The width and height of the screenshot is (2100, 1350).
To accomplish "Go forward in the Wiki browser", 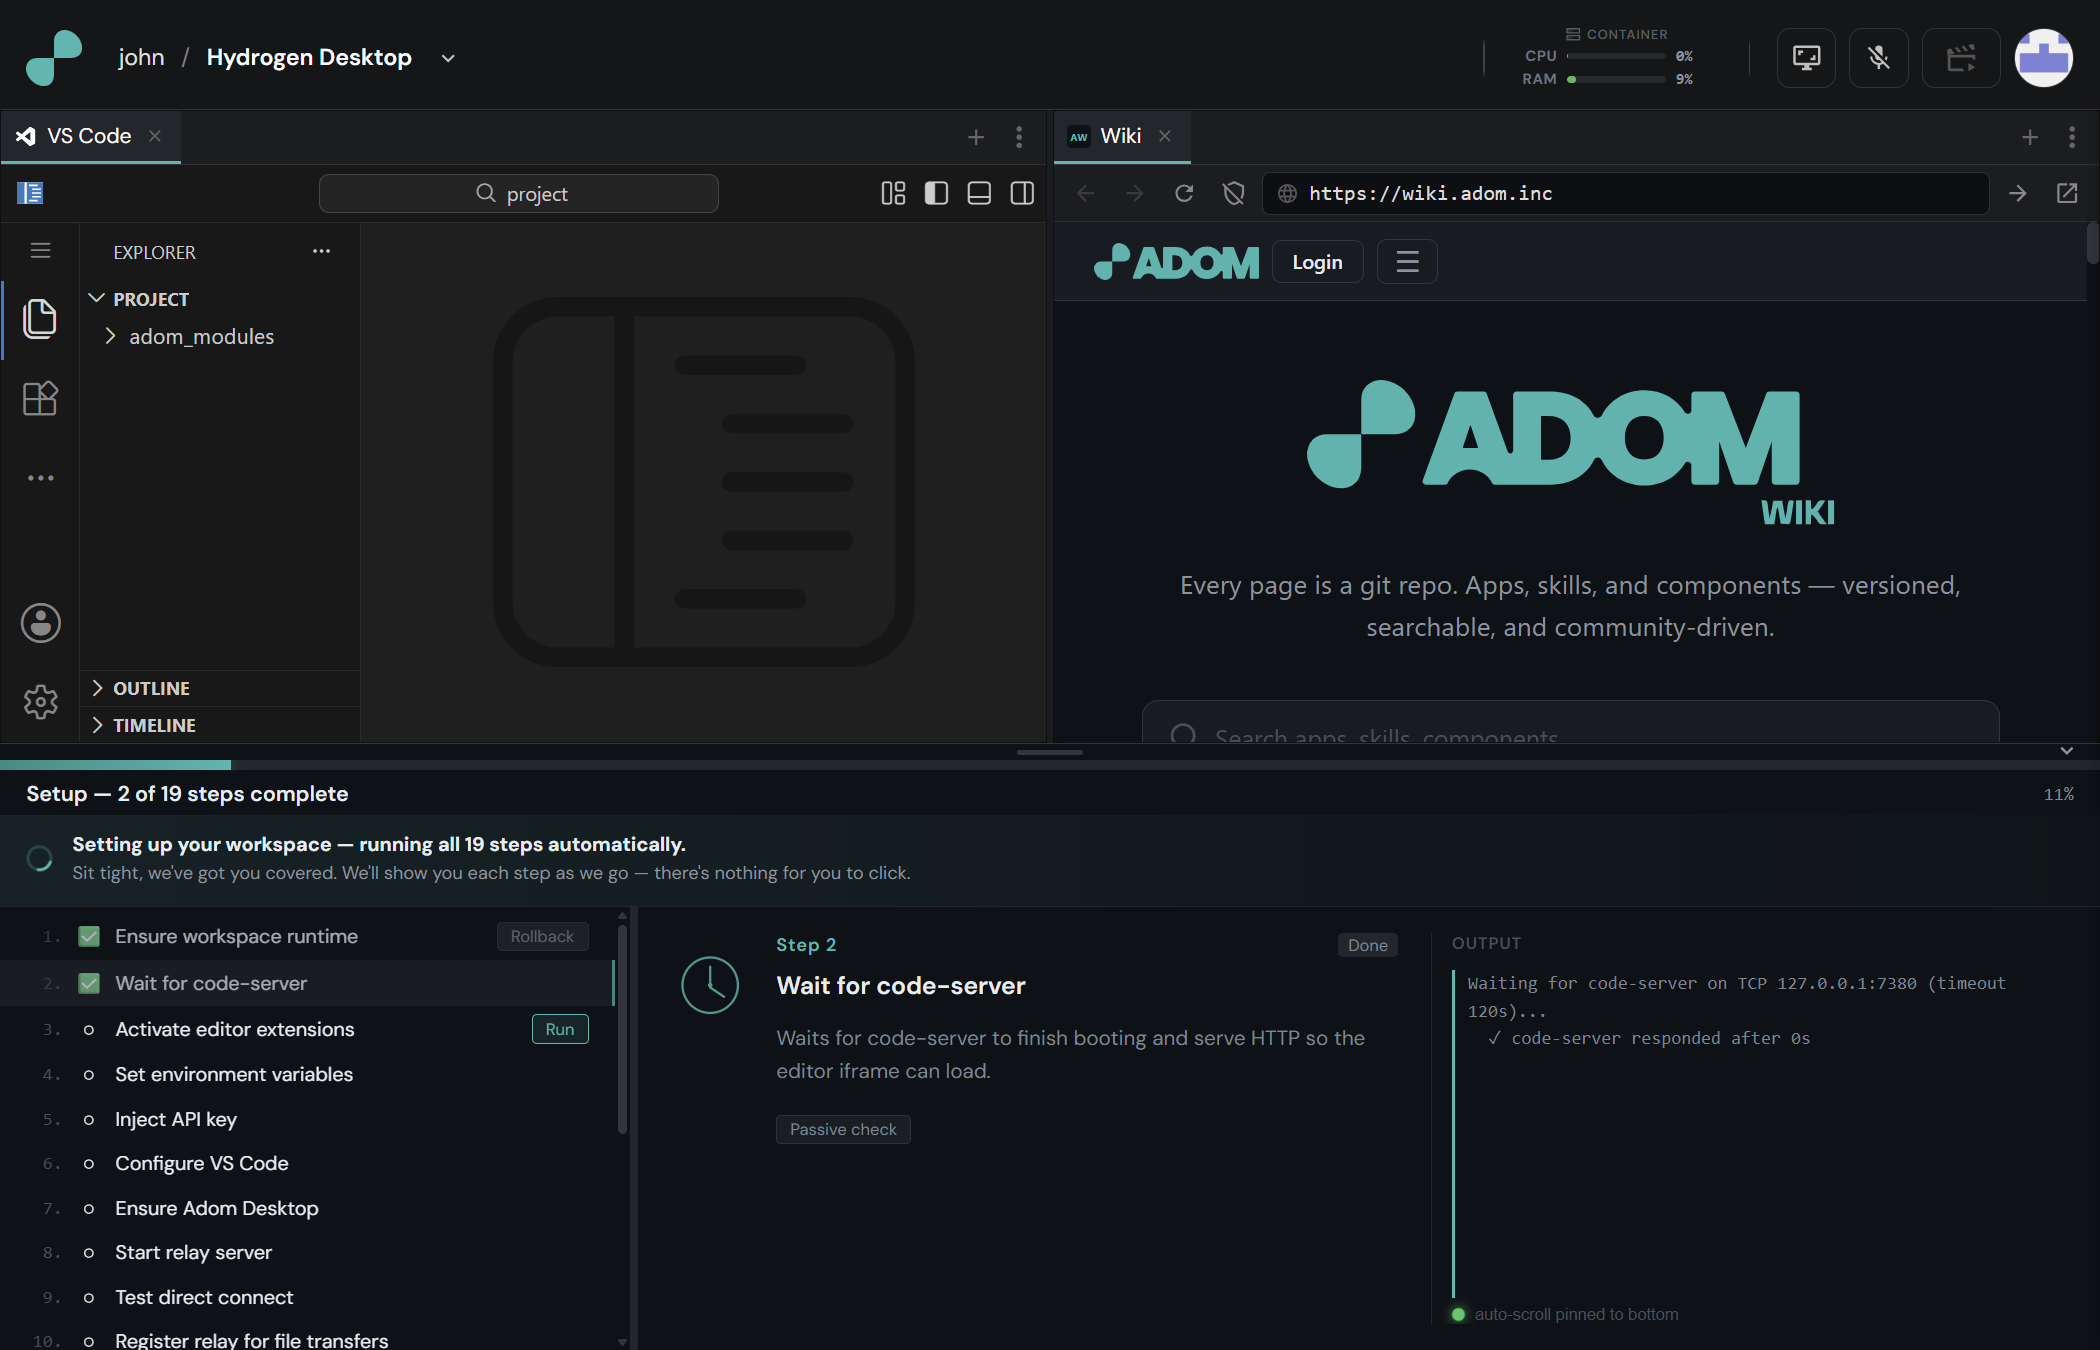I will coord(1134,193).
